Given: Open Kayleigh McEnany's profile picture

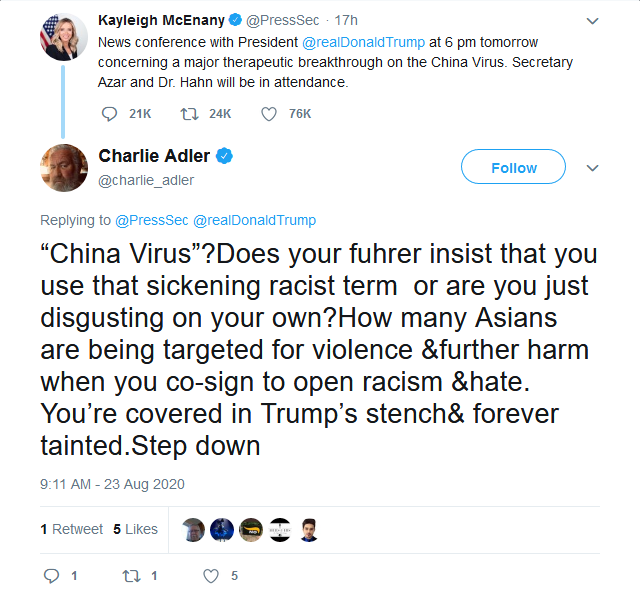Looking at the screenshot, I should [x=64, y=37].
